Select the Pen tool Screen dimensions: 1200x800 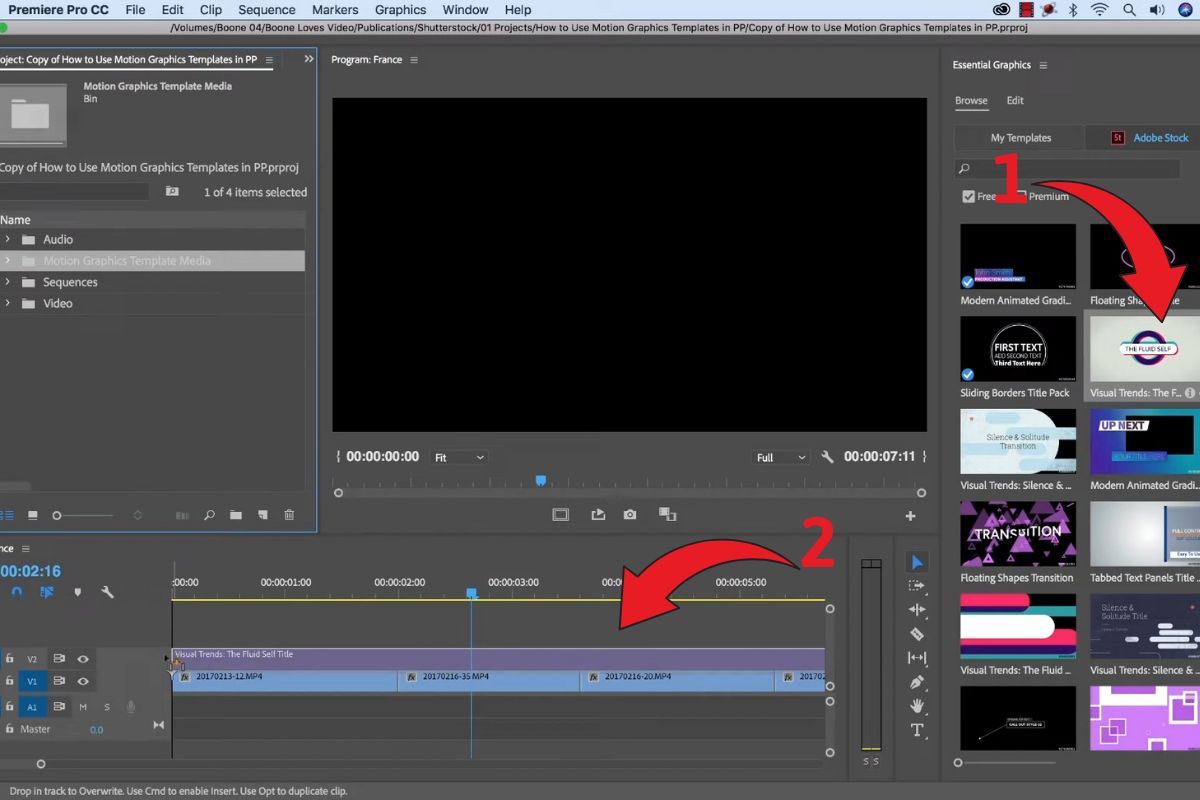click(917, 682)
